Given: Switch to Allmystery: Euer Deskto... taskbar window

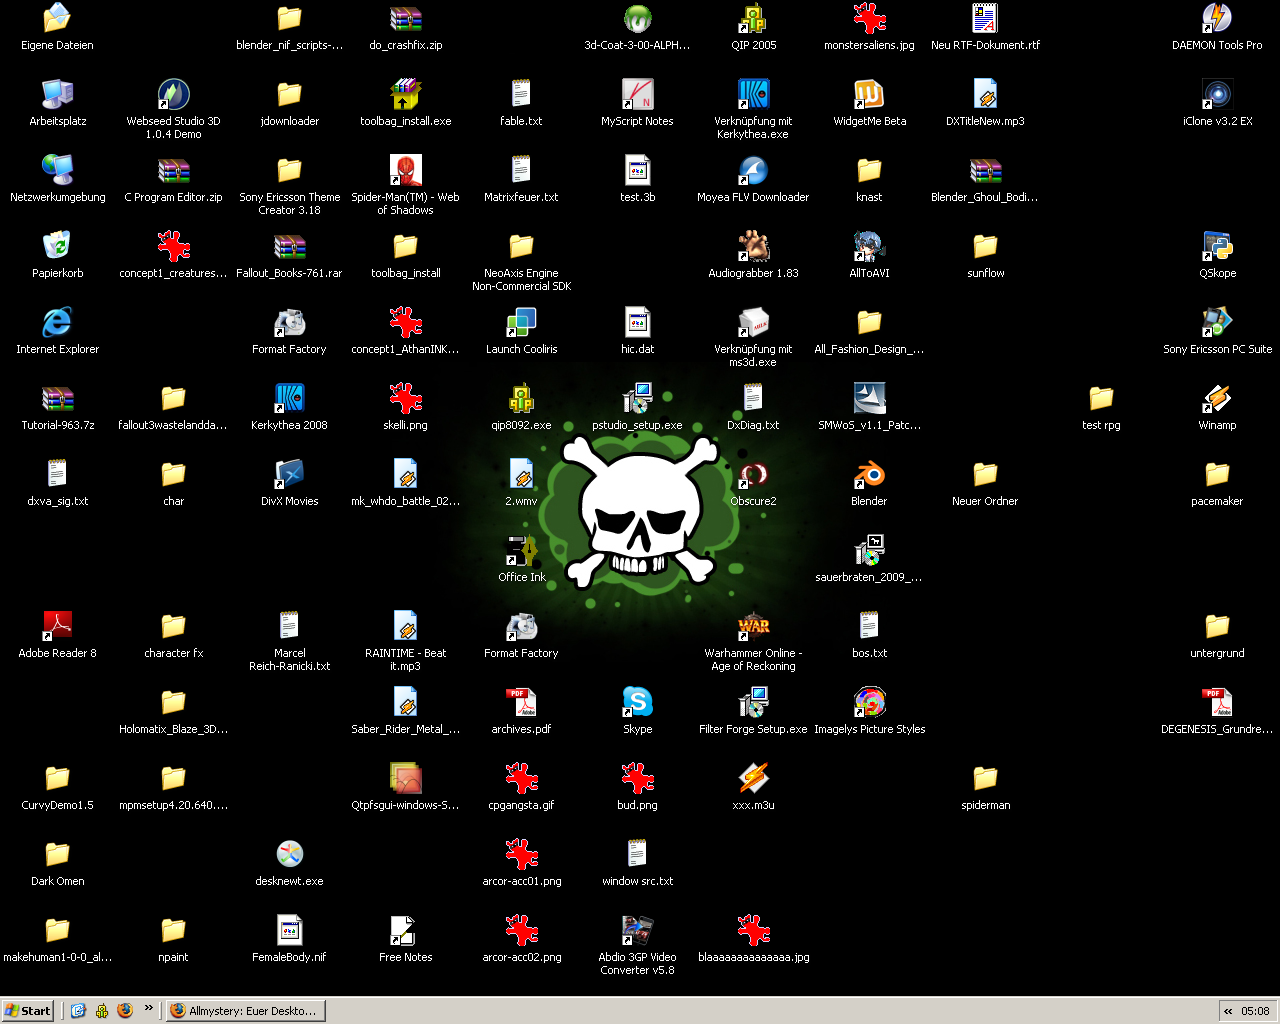Looking at the screenshot, I should click(245, 1011).
